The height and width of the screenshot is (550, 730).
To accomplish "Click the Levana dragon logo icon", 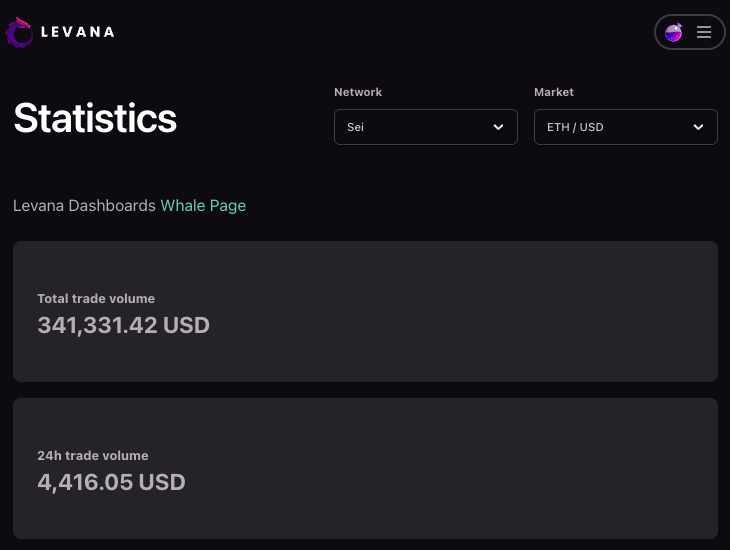I will tap(19, 32).
